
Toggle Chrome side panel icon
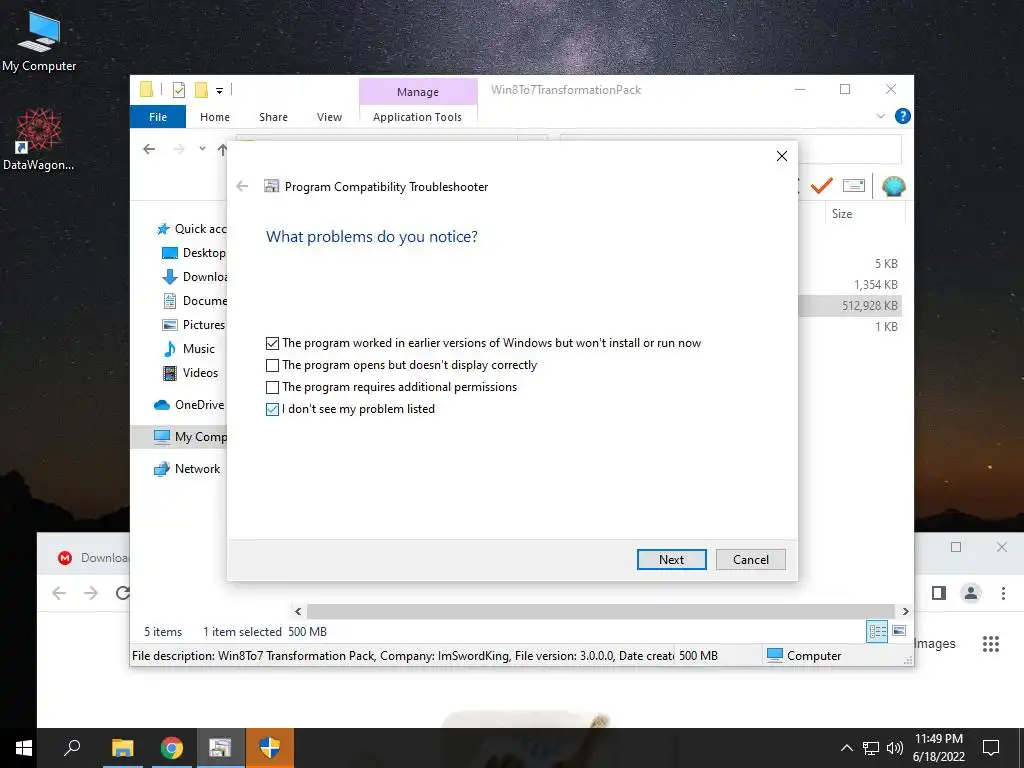click(x=939, y=593)
